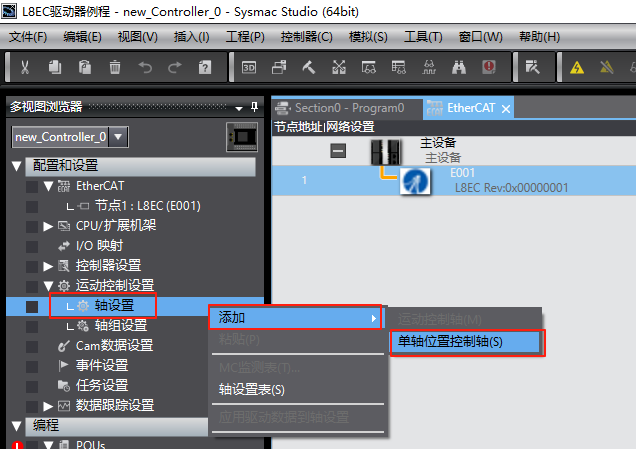Expand the 控制器设置 node
Viewport: 636px width, 449px height.
pos(48,266)
